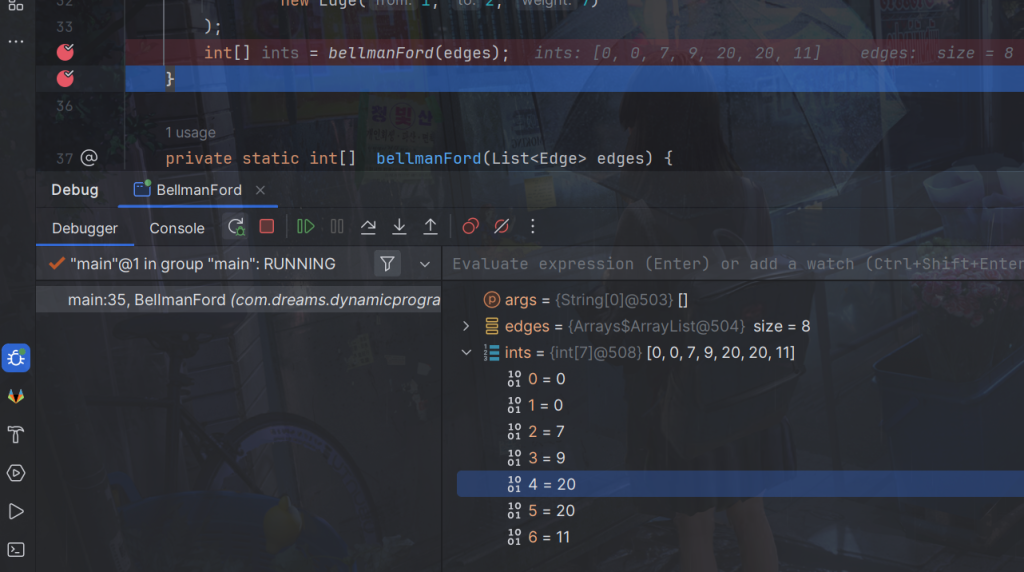Viewport: 1024px width, 572px height.
Task: Step out of the current method
Action: pos(430,227)
